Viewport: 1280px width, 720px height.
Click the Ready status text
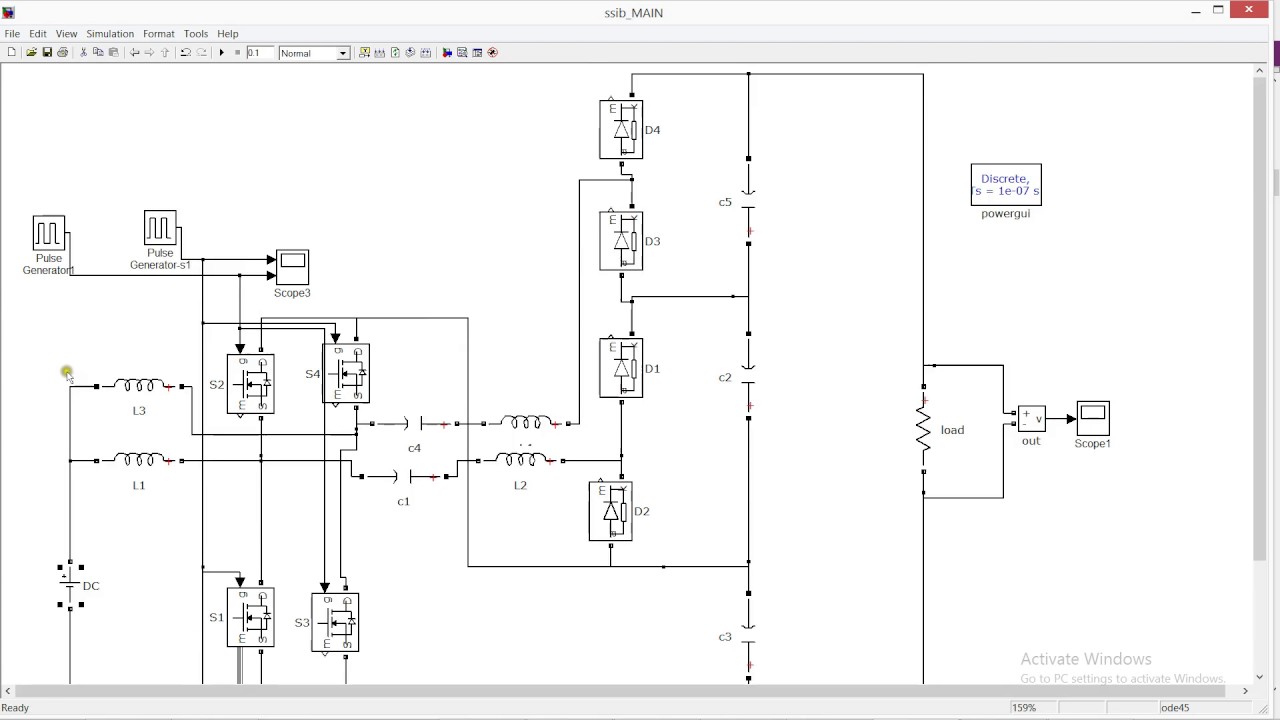[15, 708]
